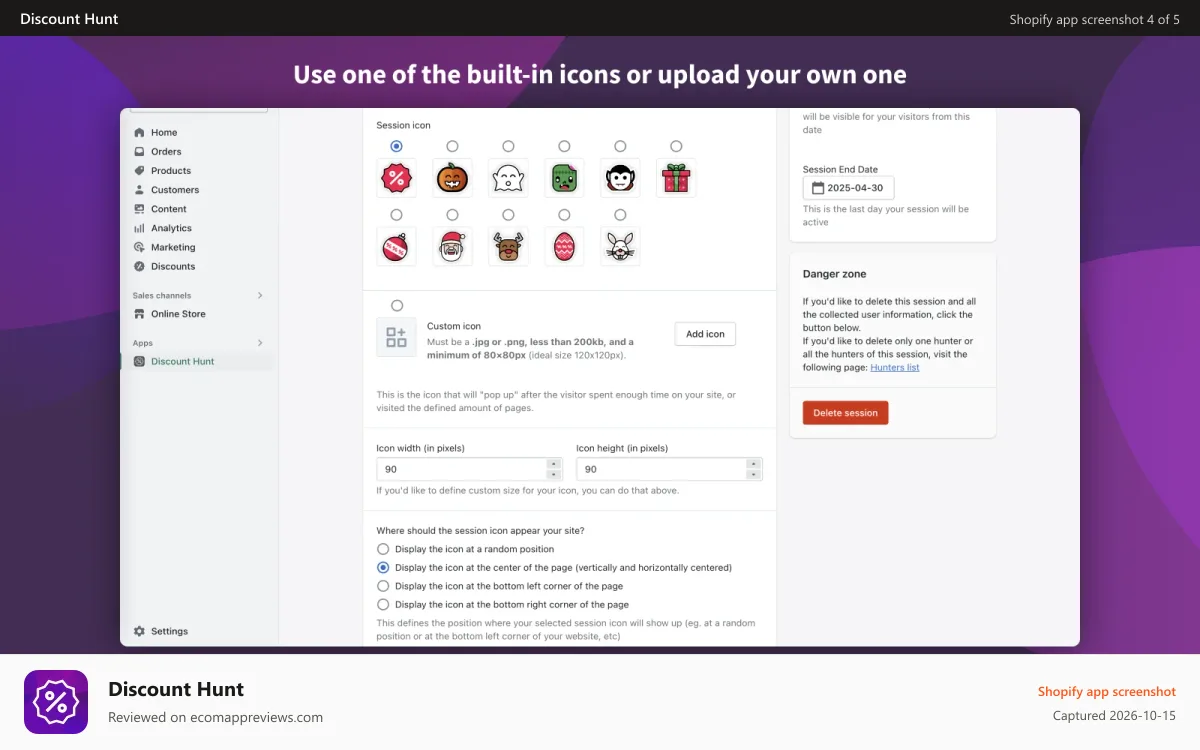Choose the Santa Claus session icon
The width and height of the screenshot is (1200, 750).
pos(452,246)
